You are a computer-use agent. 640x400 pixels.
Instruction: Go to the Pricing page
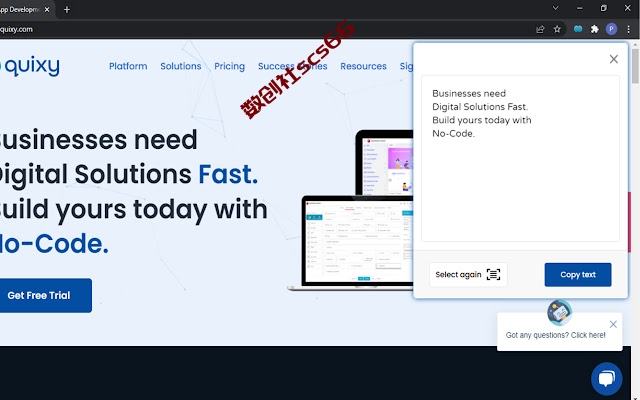(x=229, y=66)
